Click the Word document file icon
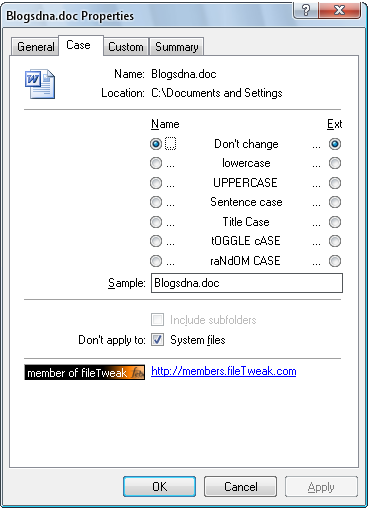The image size is (368, 508). click(40, 84)
